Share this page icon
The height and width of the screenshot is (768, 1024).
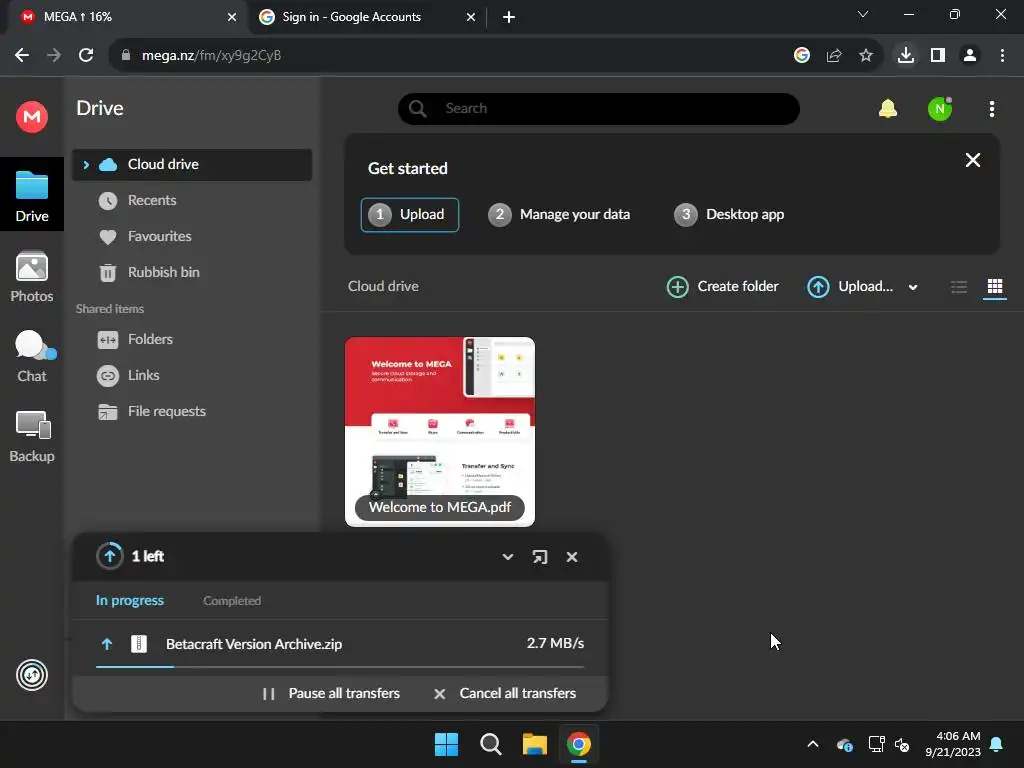(x=834, y=56)
